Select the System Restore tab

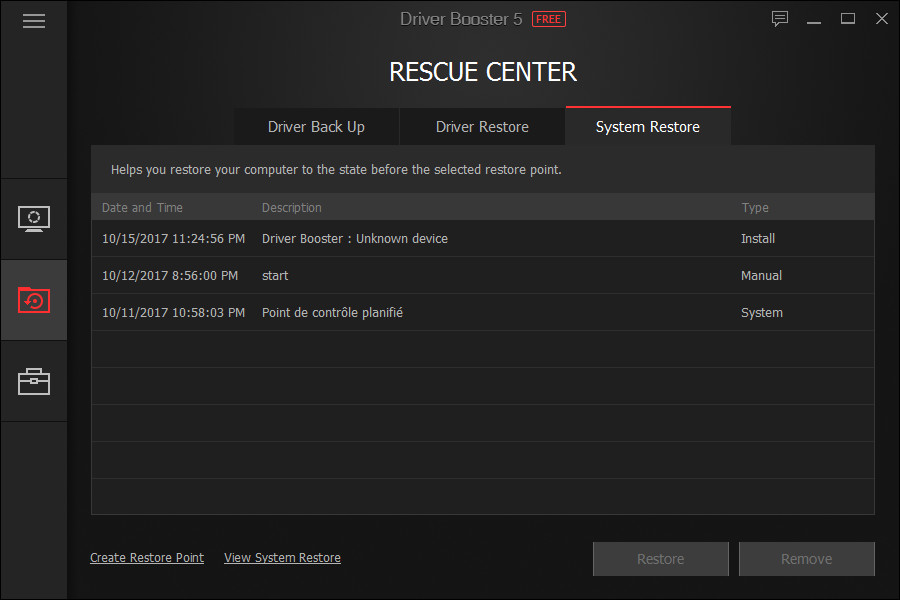[647, 126]
